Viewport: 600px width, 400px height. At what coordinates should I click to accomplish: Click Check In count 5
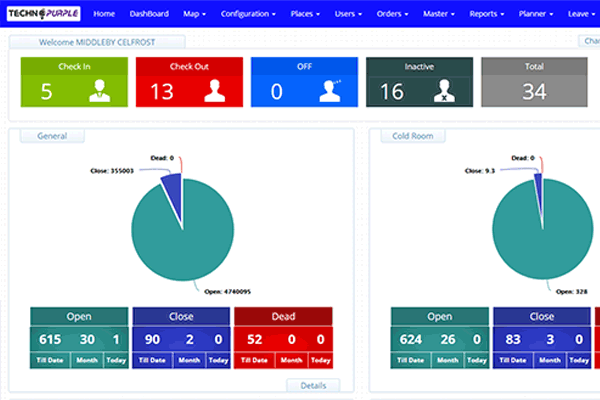[x=46, y=91]
